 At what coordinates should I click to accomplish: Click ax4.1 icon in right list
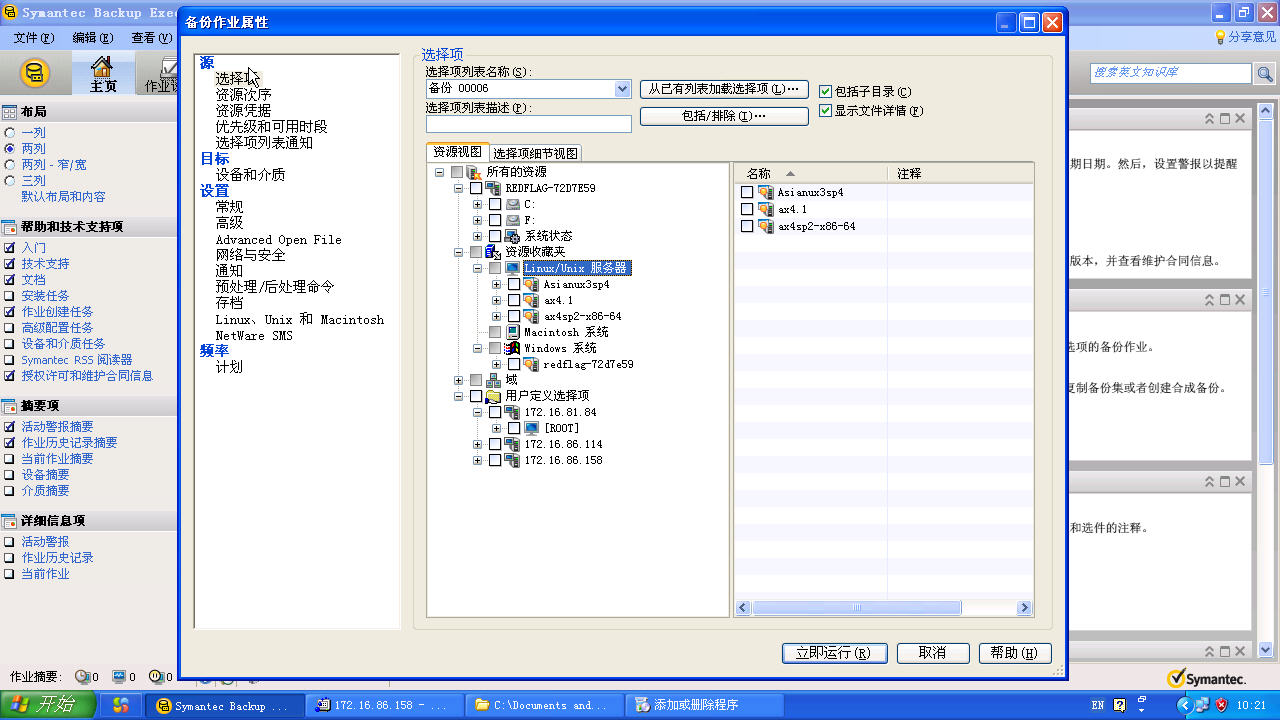766,210
